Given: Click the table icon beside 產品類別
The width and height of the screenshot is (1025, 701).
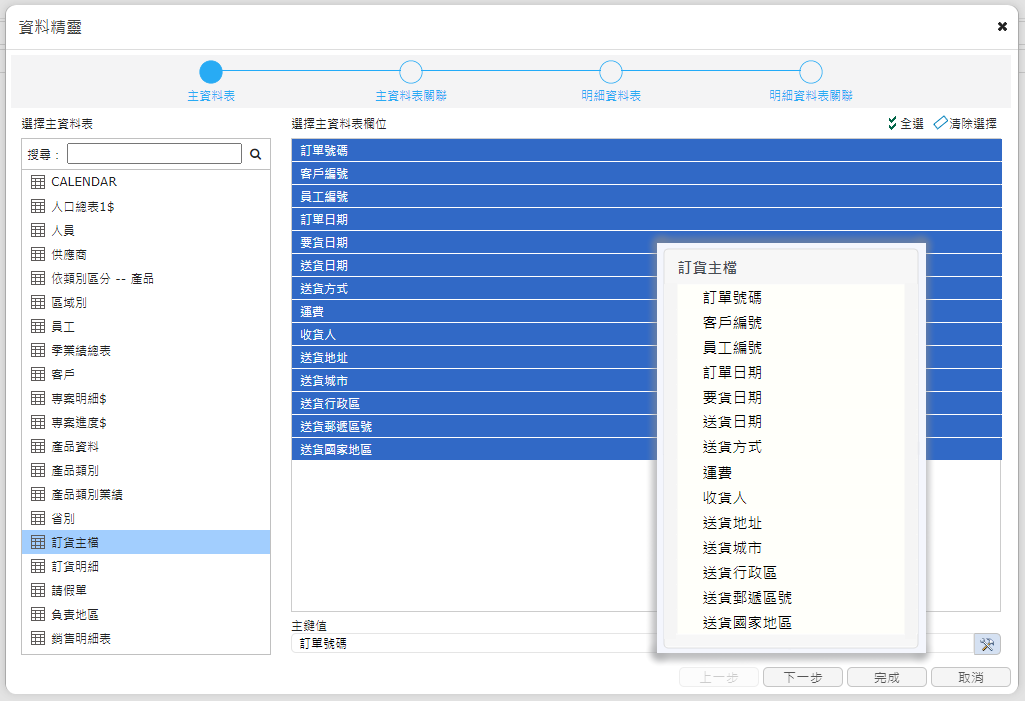Looking at the screenshot, I should coord(38,470).
